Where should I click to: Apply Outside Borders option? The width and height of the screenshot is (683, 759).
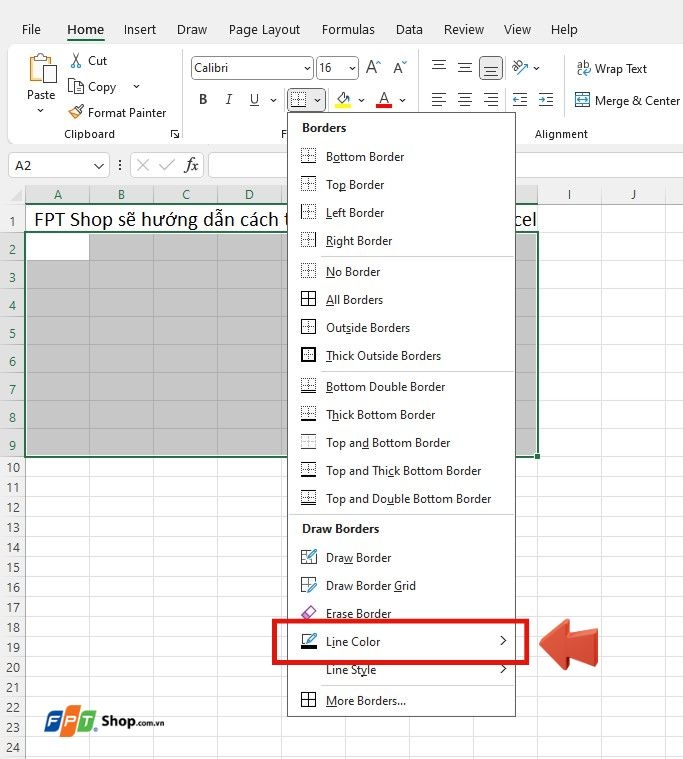401,328
